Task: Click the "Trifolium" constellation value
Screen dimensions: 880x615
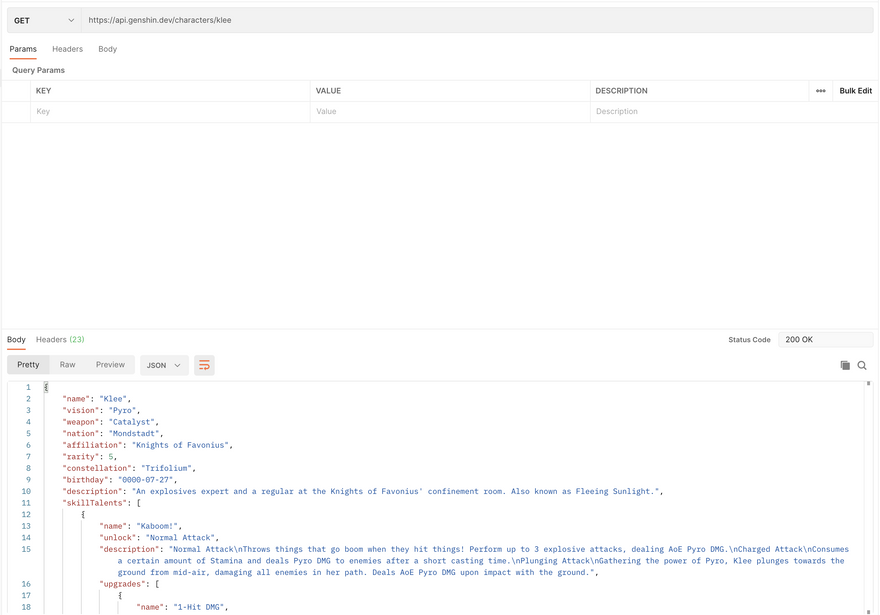Action: tap(166, 468)
